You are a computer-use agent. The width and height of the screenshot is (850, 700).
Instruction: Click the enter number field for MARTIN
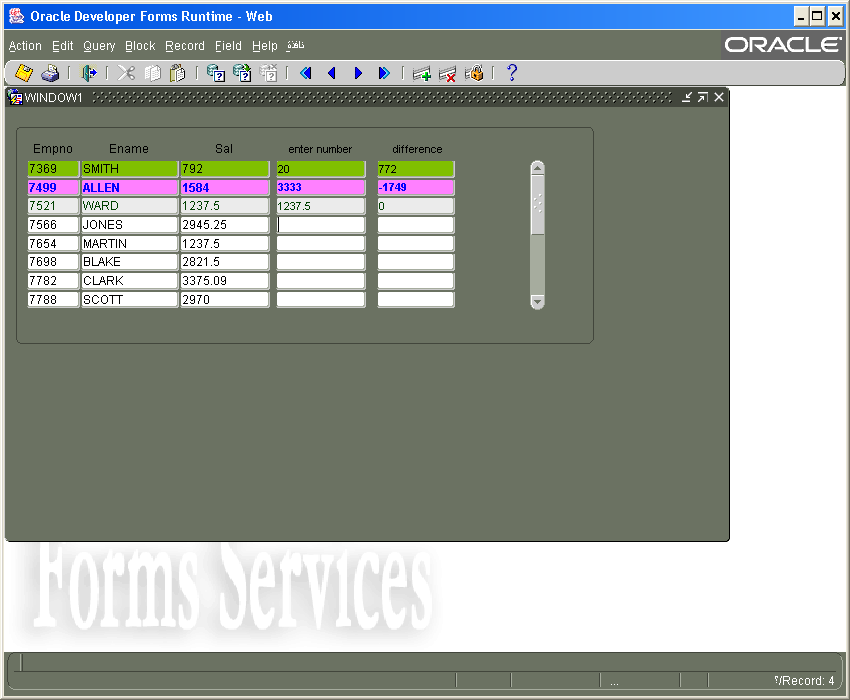click(x=321, y=243)
